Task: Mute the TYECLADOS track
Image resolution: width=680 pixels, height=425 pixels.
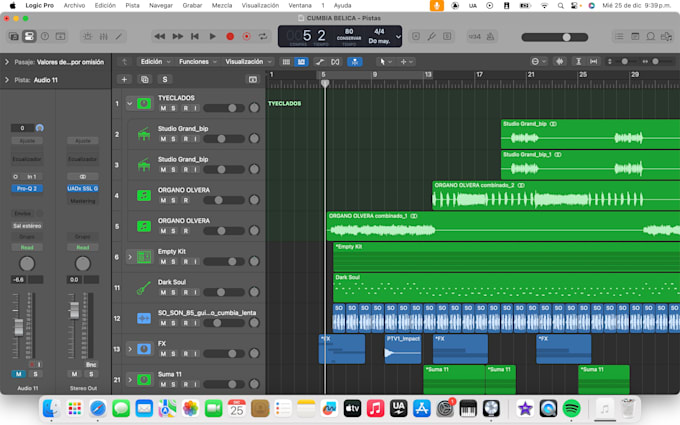Action: point(163,108)
